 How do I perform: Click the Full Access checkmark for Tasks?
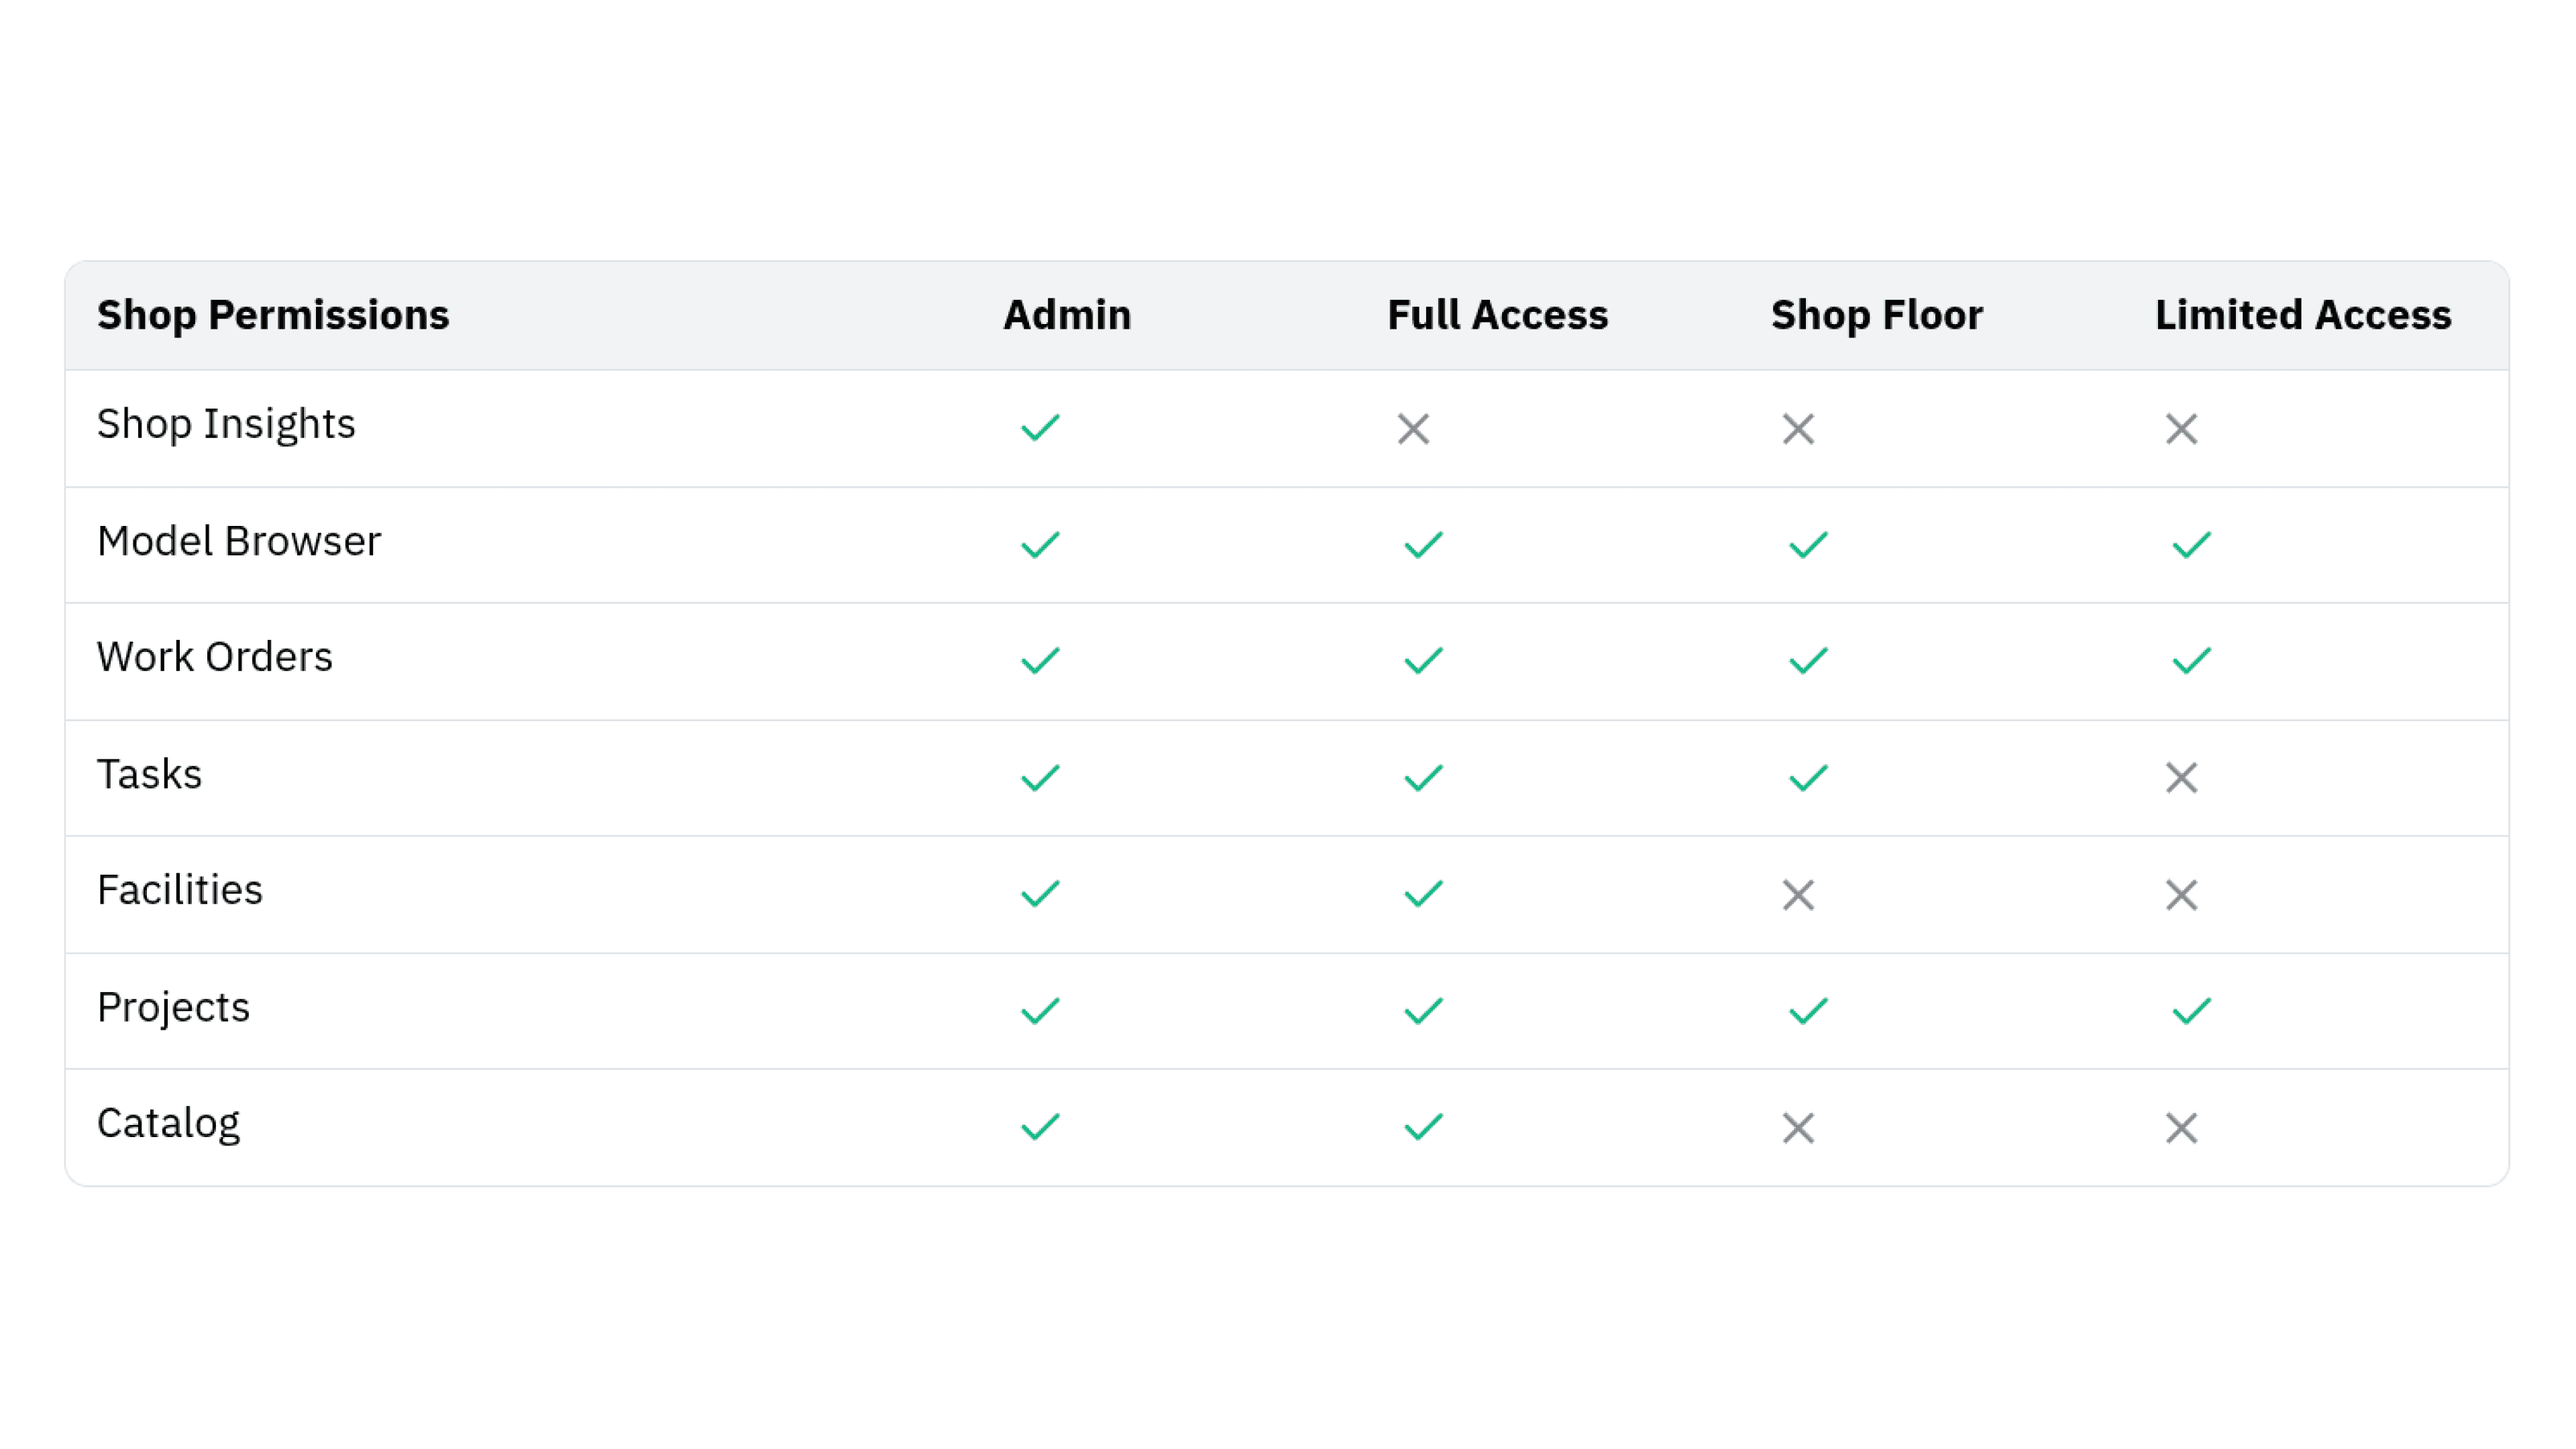tap(1423, 778)
